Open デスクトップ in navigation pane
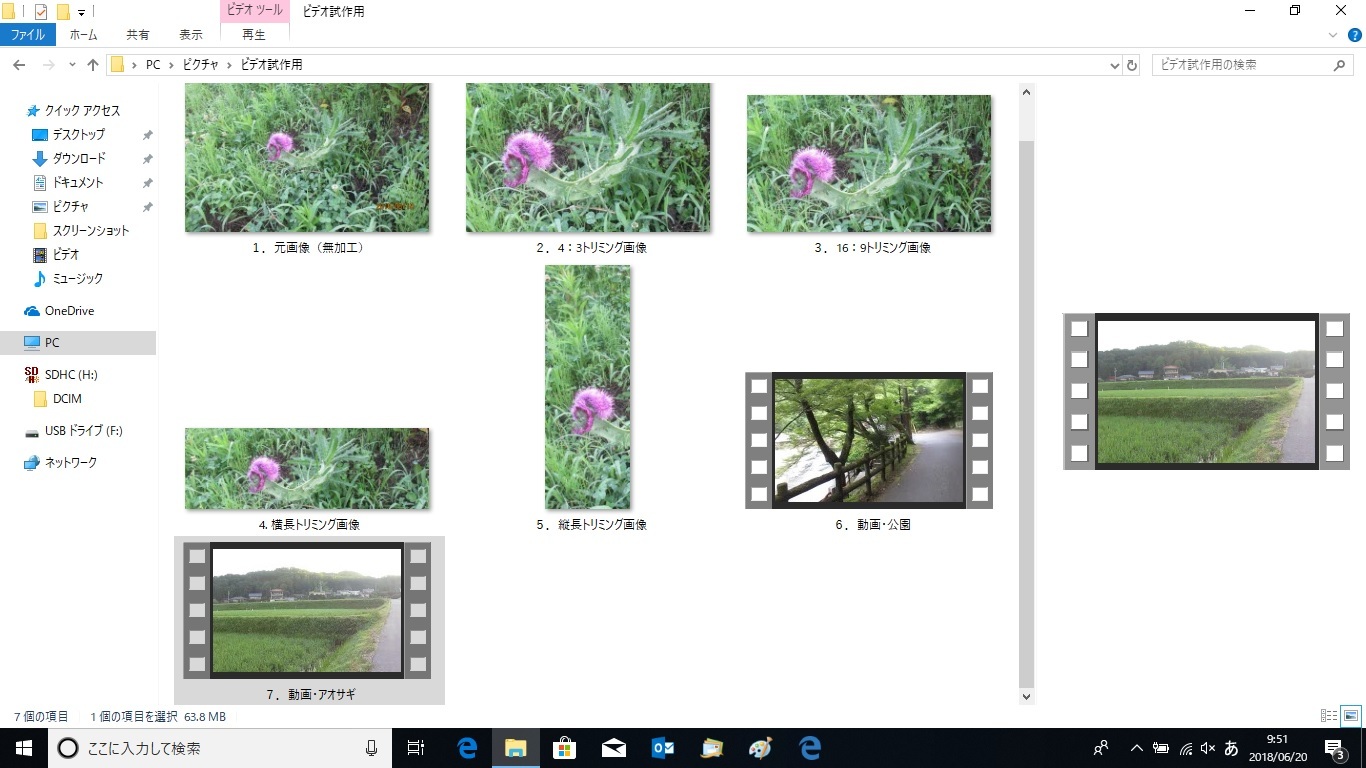1366x768 pixels. point(78,135)
